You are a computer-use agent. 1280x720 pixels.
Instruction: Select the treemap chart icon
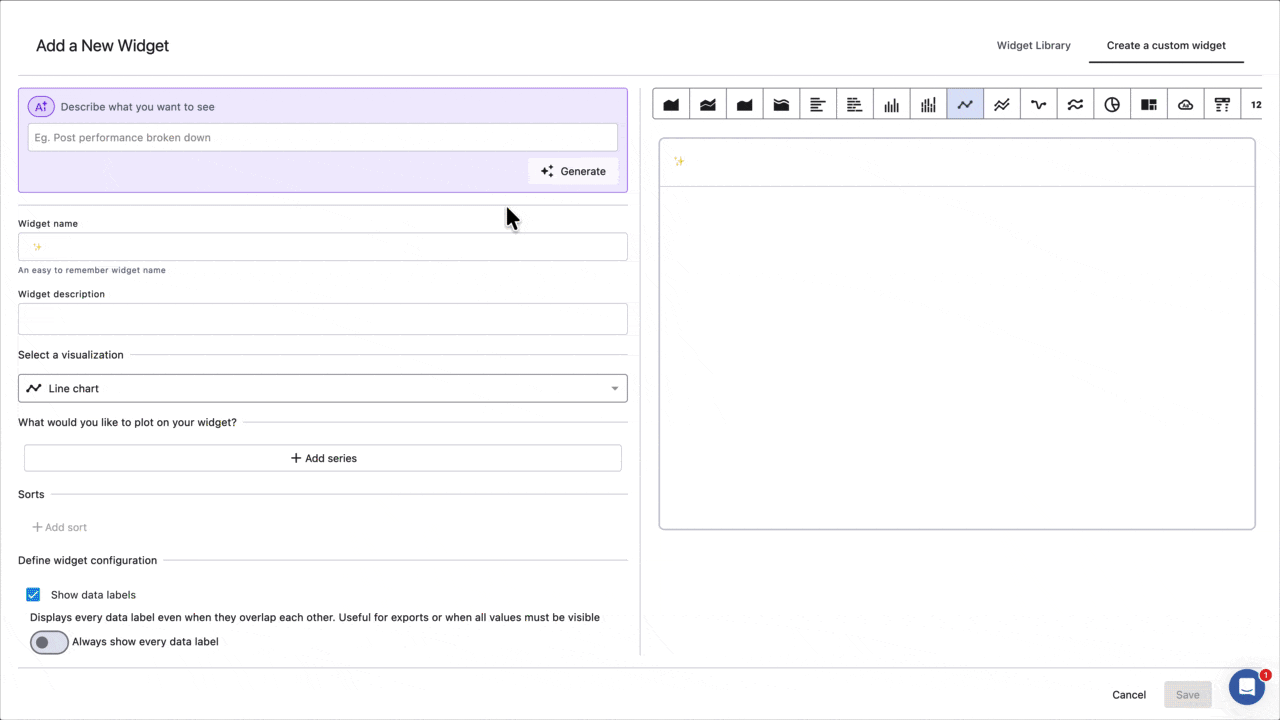(1148, 104)
